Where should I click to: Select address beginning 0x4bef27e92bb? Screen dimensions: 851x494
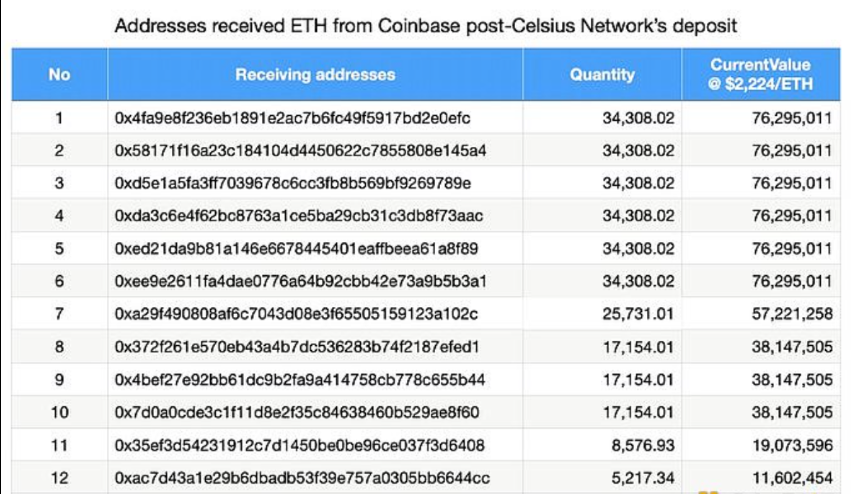click(x=300, y=380)
